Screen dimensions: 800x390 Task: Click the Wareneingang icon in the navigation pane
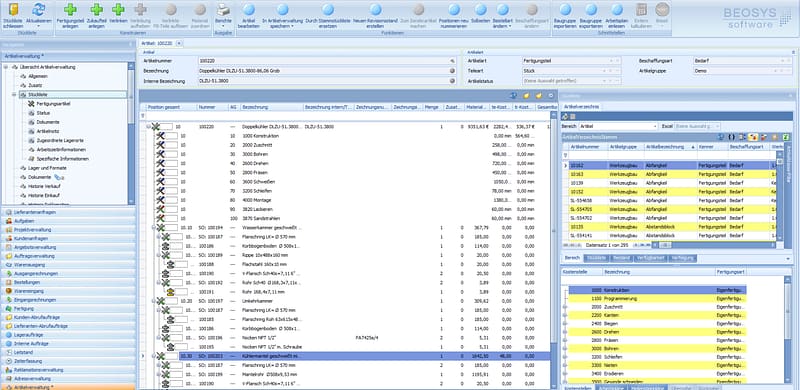point(9,291)
